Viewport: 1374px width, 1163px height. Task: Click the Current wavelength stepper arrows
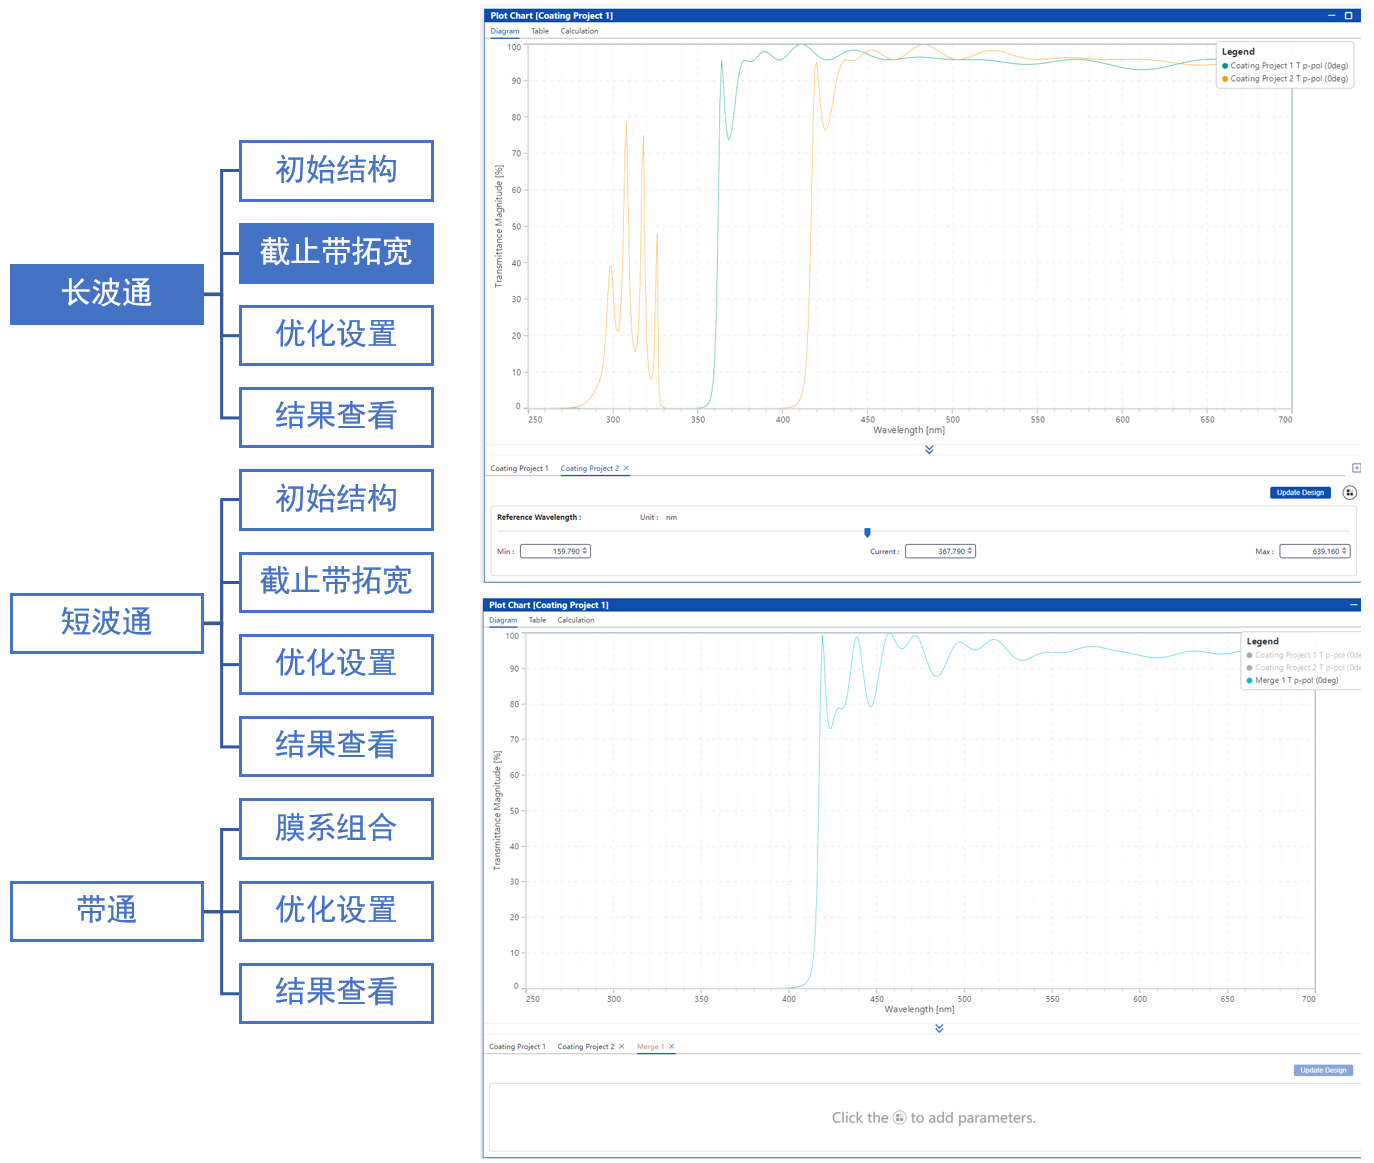point(970,551)
